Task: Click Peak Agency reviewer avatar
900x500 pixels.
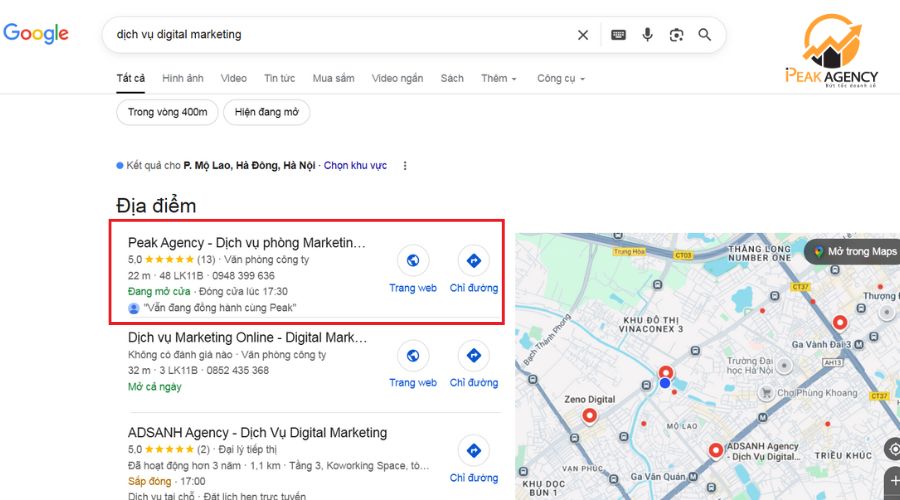Action: tap(134, 308)
